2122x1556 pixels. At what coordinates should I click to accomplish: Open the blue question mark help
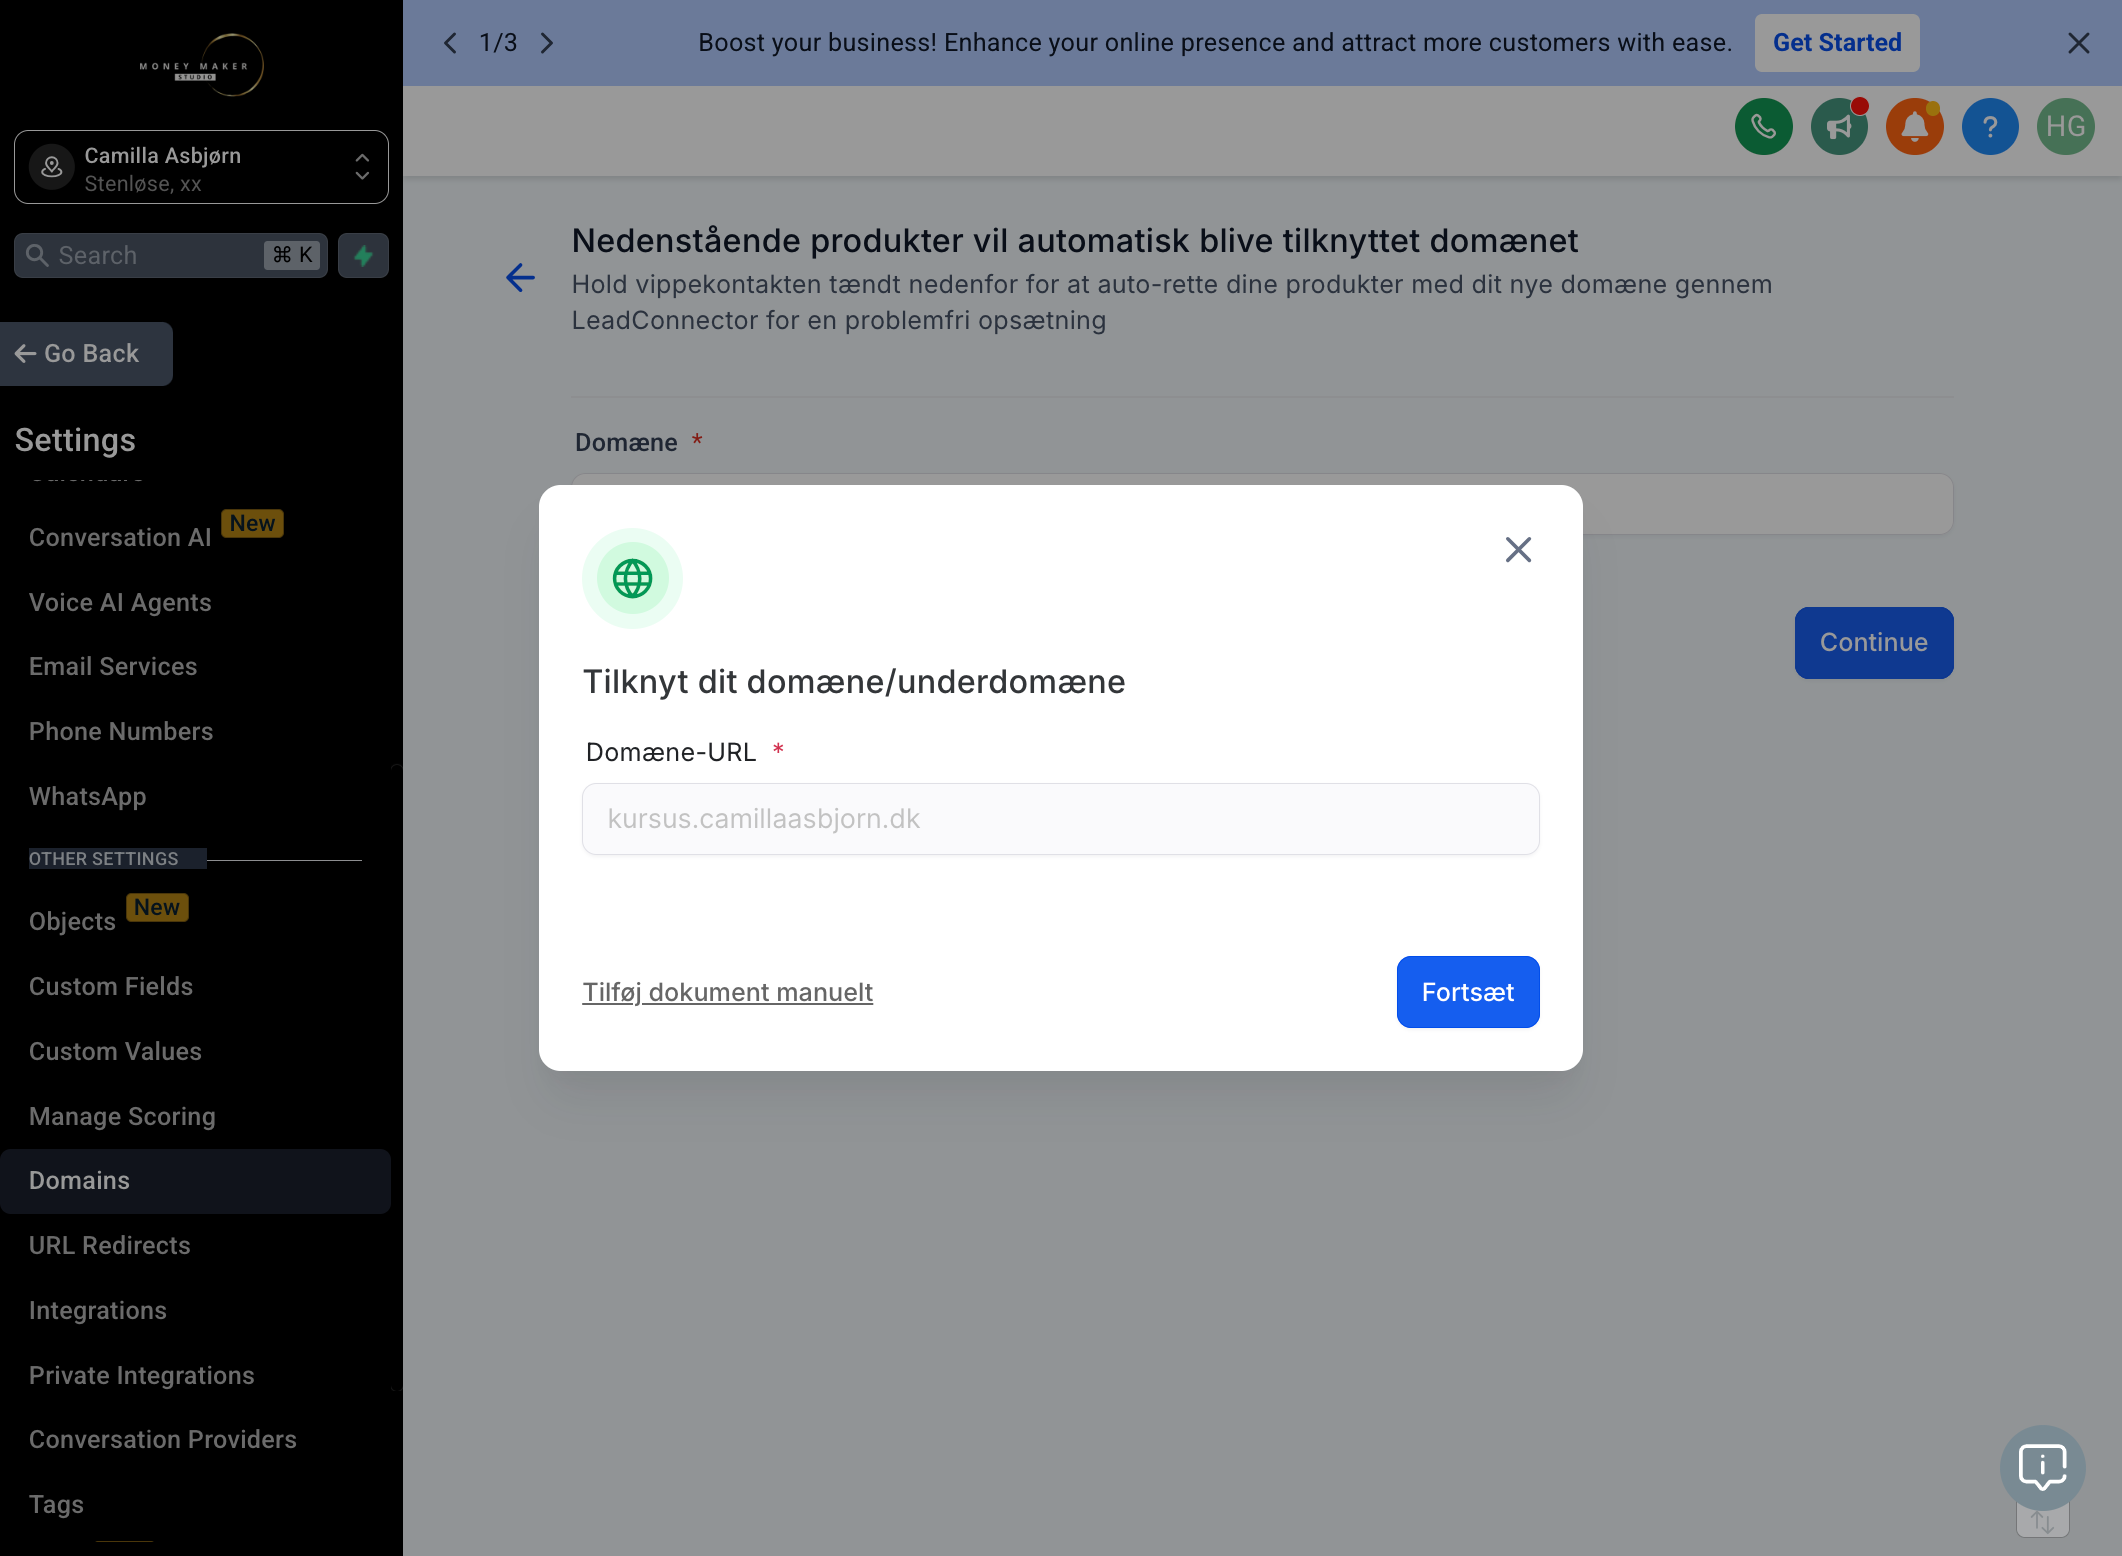click(x=1990, y=127)
